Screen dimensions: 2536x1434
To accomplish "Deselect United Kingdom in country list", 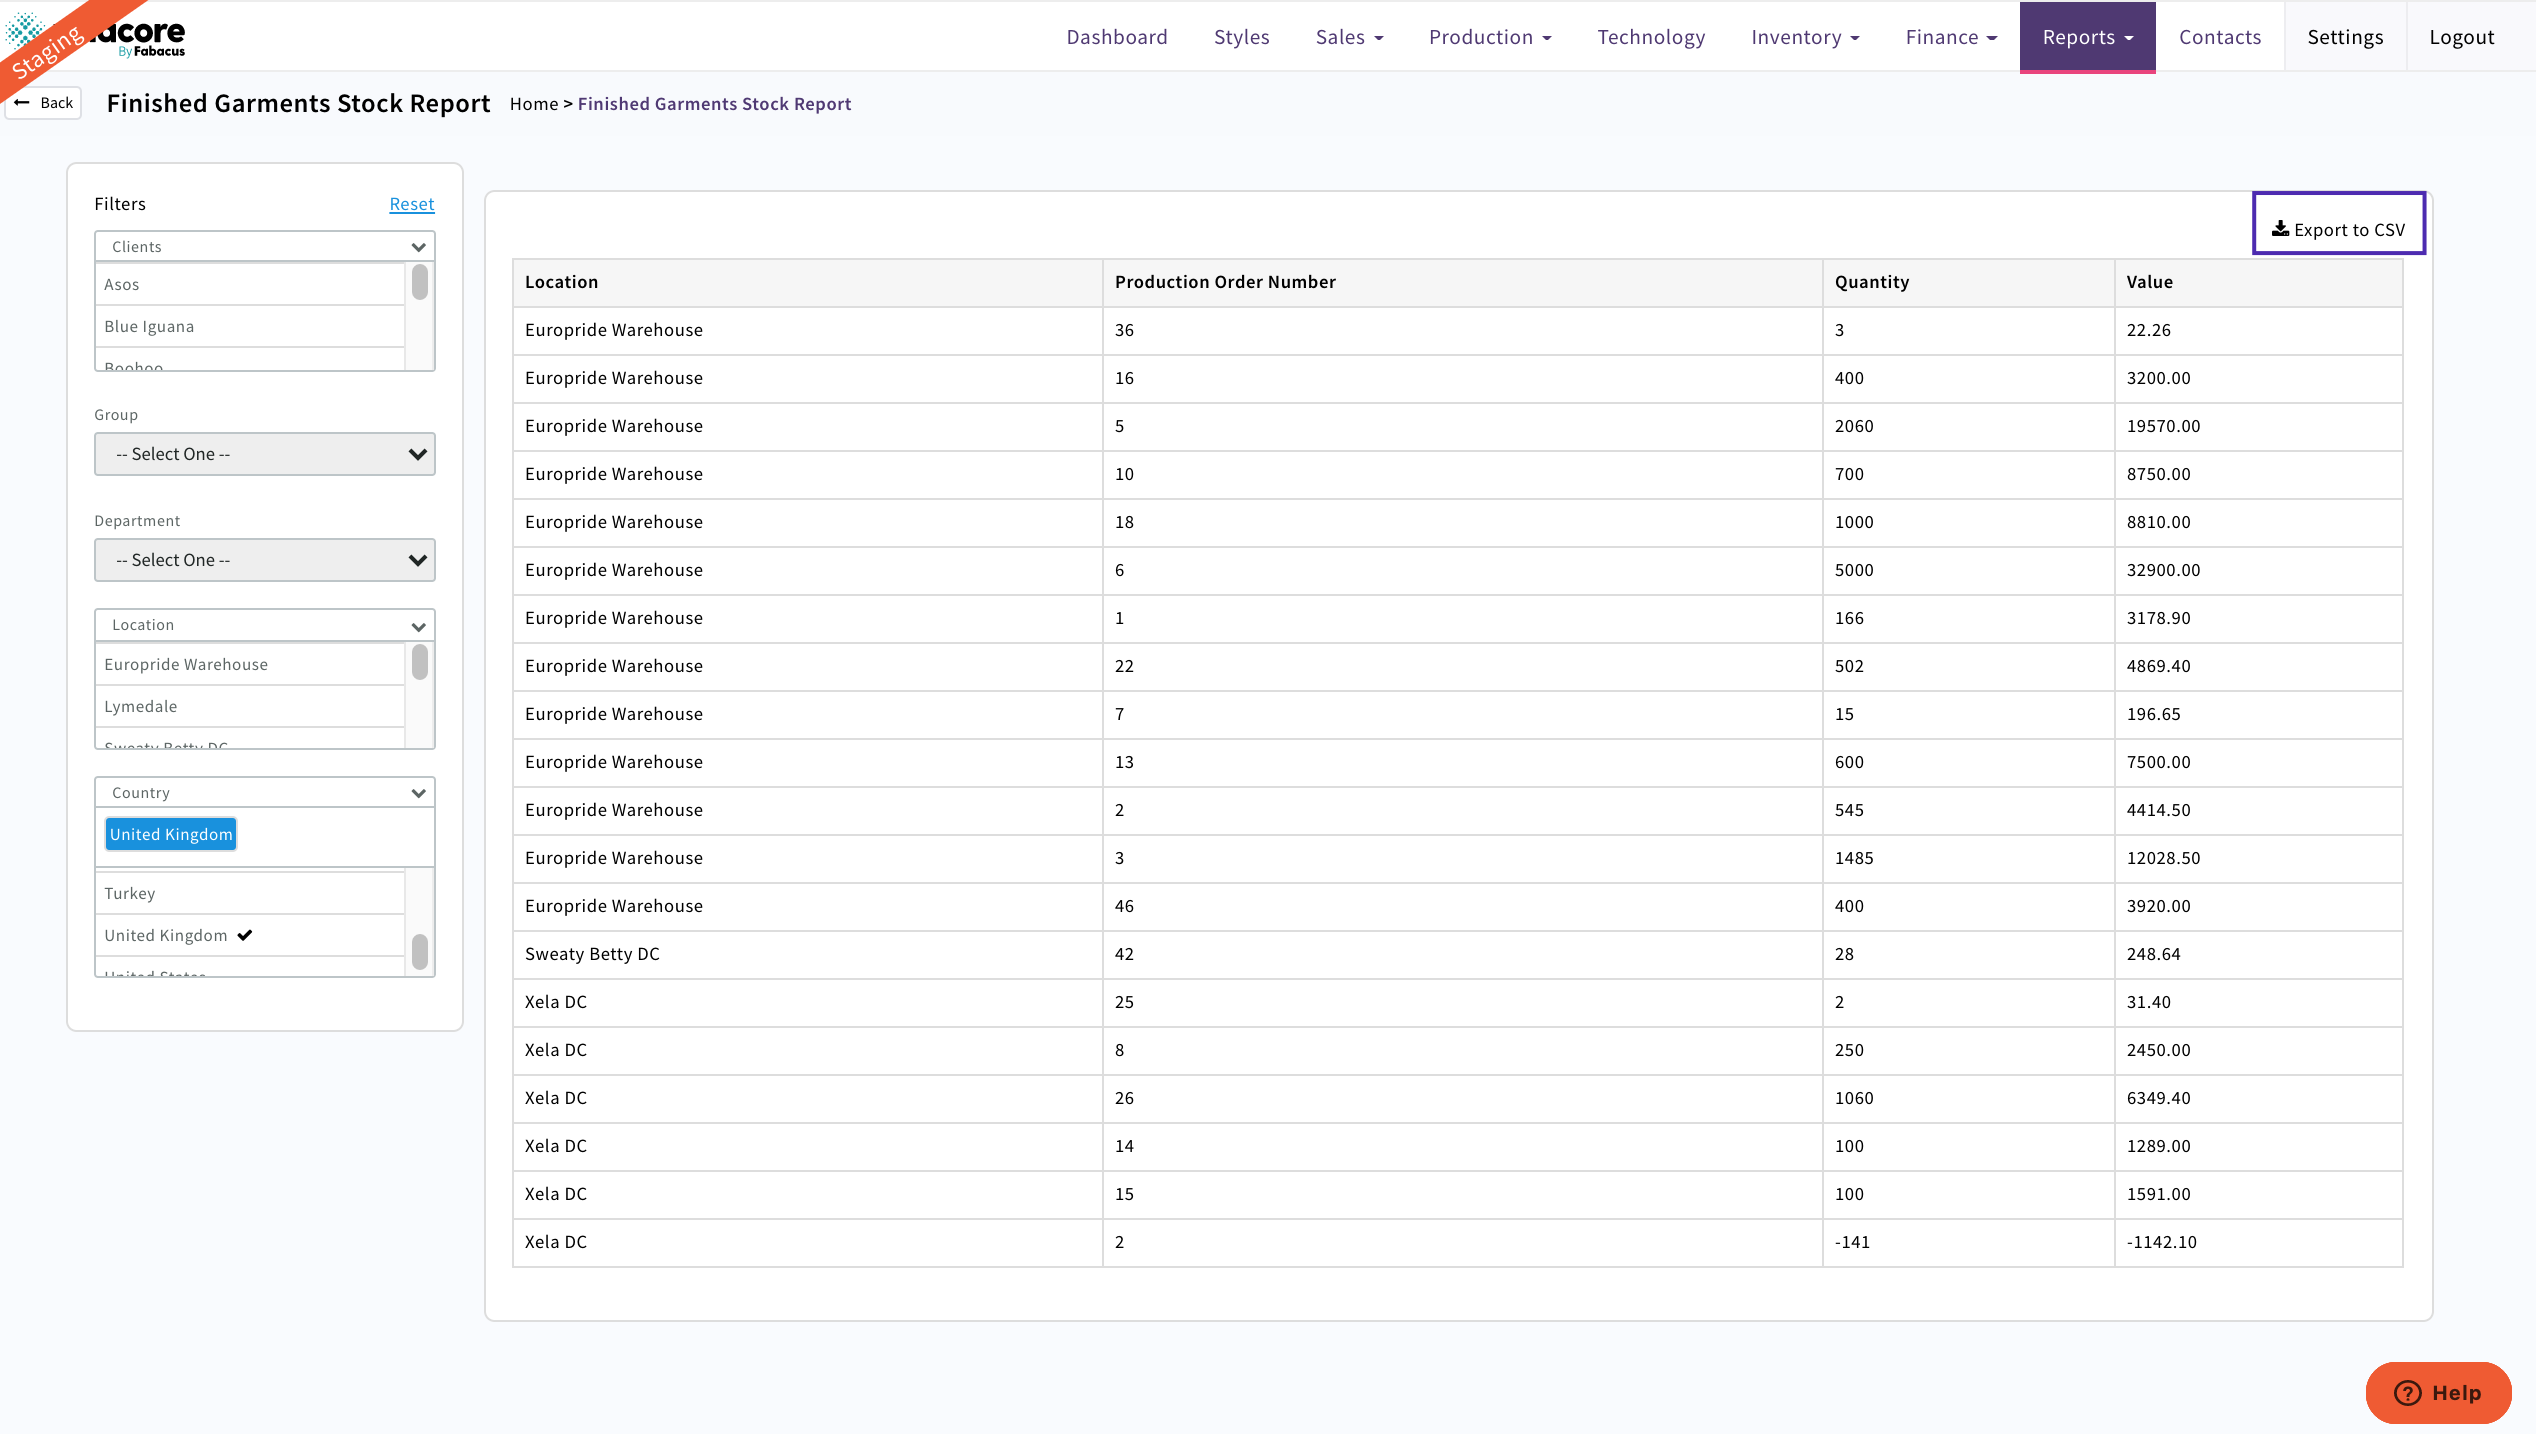I will coord(166,935).
